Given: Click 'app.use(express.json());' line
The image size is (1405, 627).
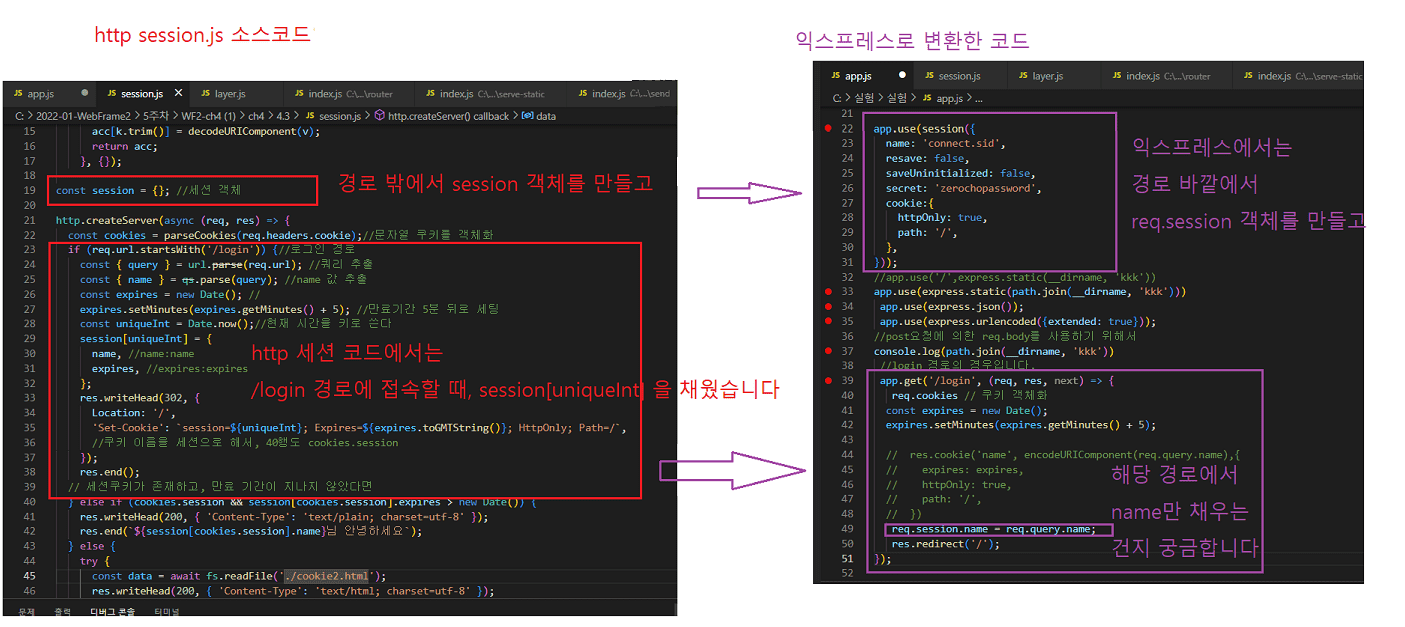Looking at the screenshot, I should [x=952, y=307].
